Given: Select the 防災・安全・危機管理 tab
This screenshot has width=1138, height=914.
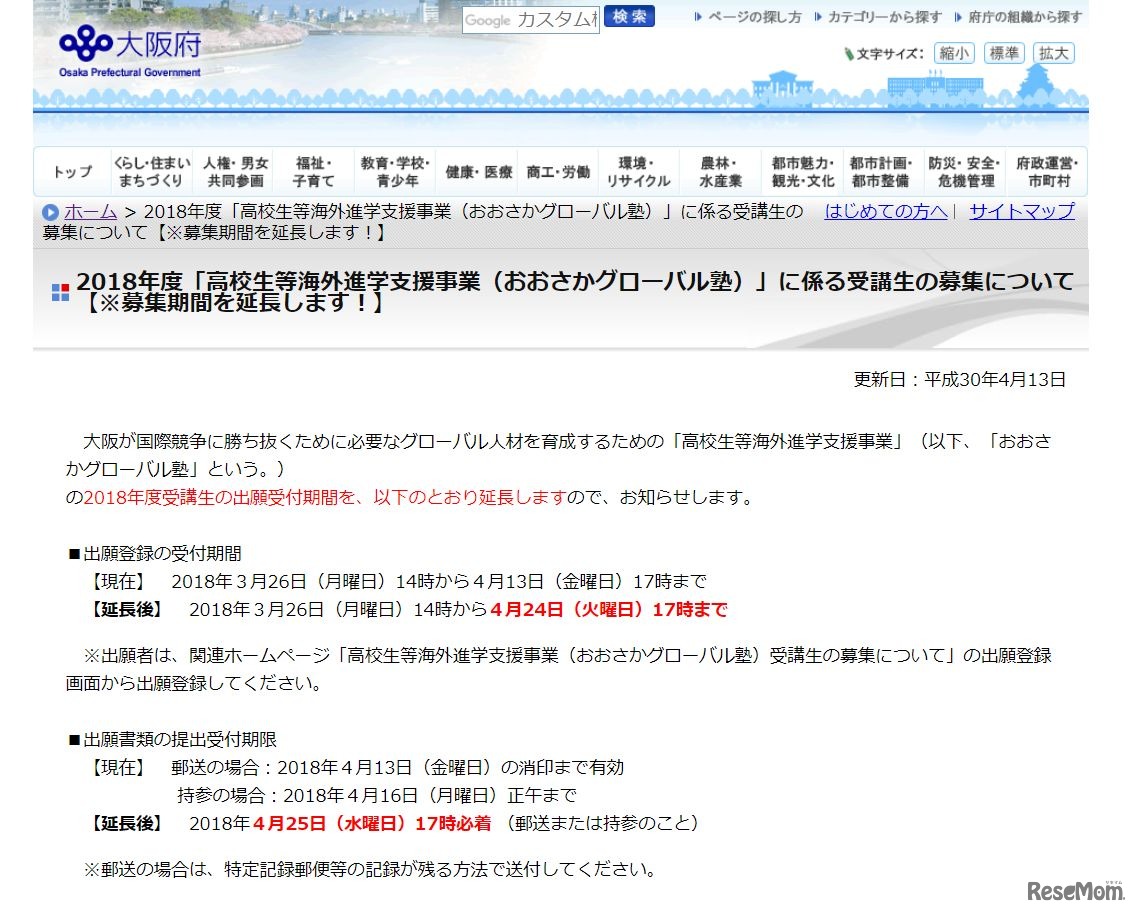Looking at the screenshot, I should 965,171.
